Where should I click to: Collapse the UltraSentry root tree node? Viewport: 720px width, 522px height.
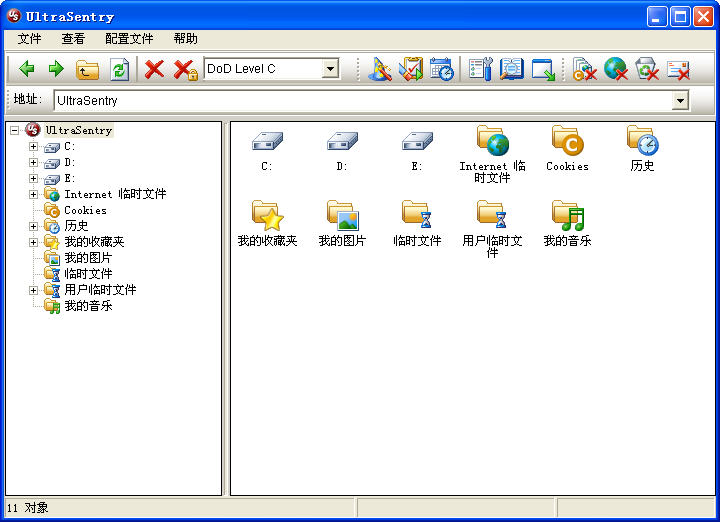tap(15, 130)
